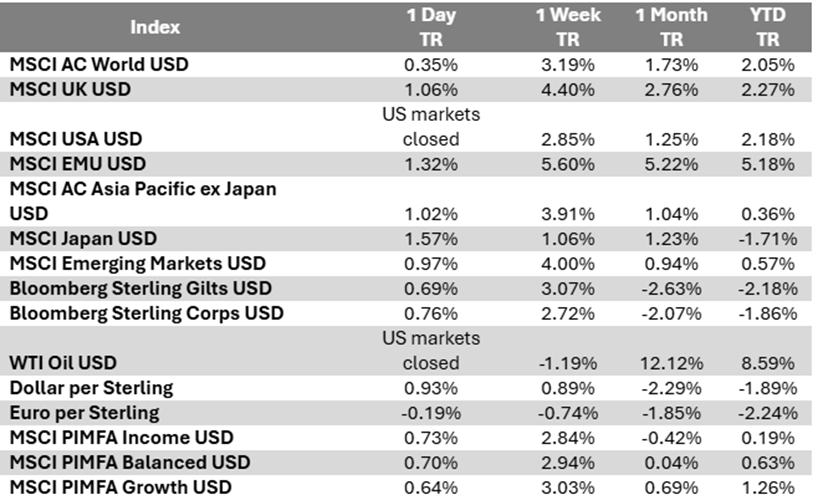
Task: Select the MSCI PIMFA Growth USD label
Action: (x=120, y=487)
